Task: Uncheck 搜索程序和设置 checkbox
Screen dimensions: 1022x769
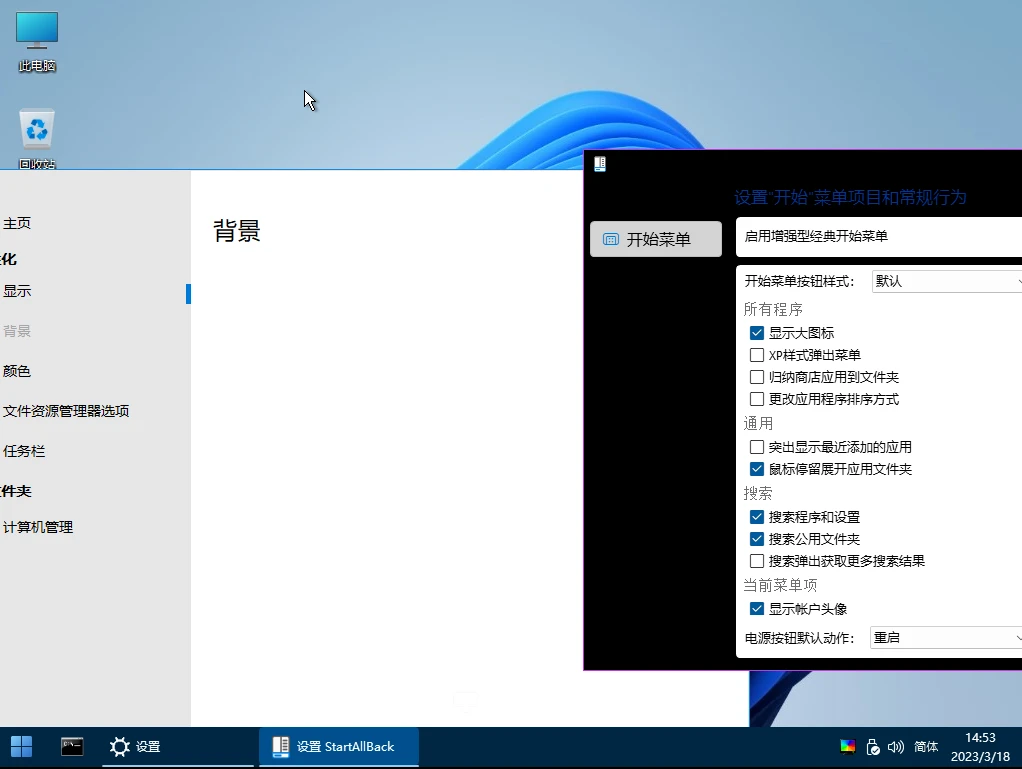Action: pos(757,517)
